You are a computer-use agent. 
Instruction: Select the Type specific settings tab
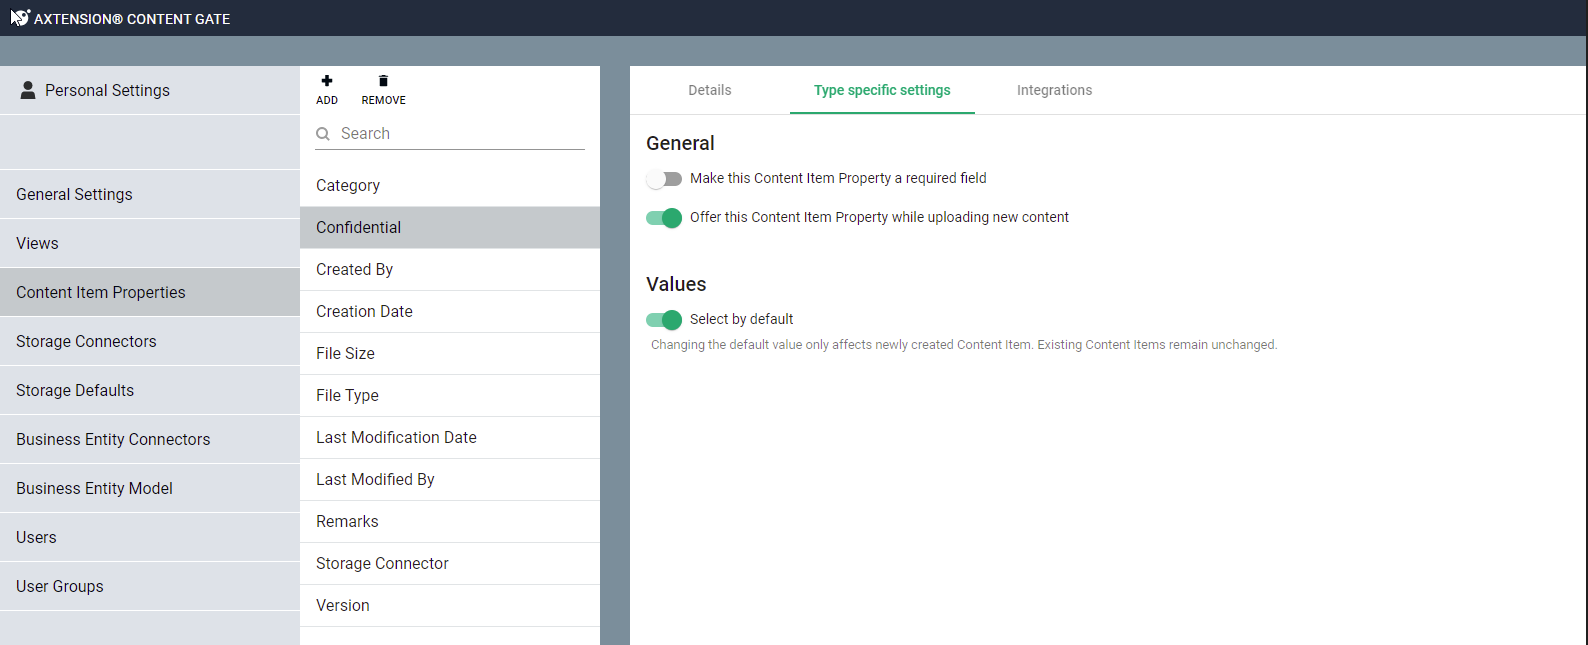click(882, 90)
